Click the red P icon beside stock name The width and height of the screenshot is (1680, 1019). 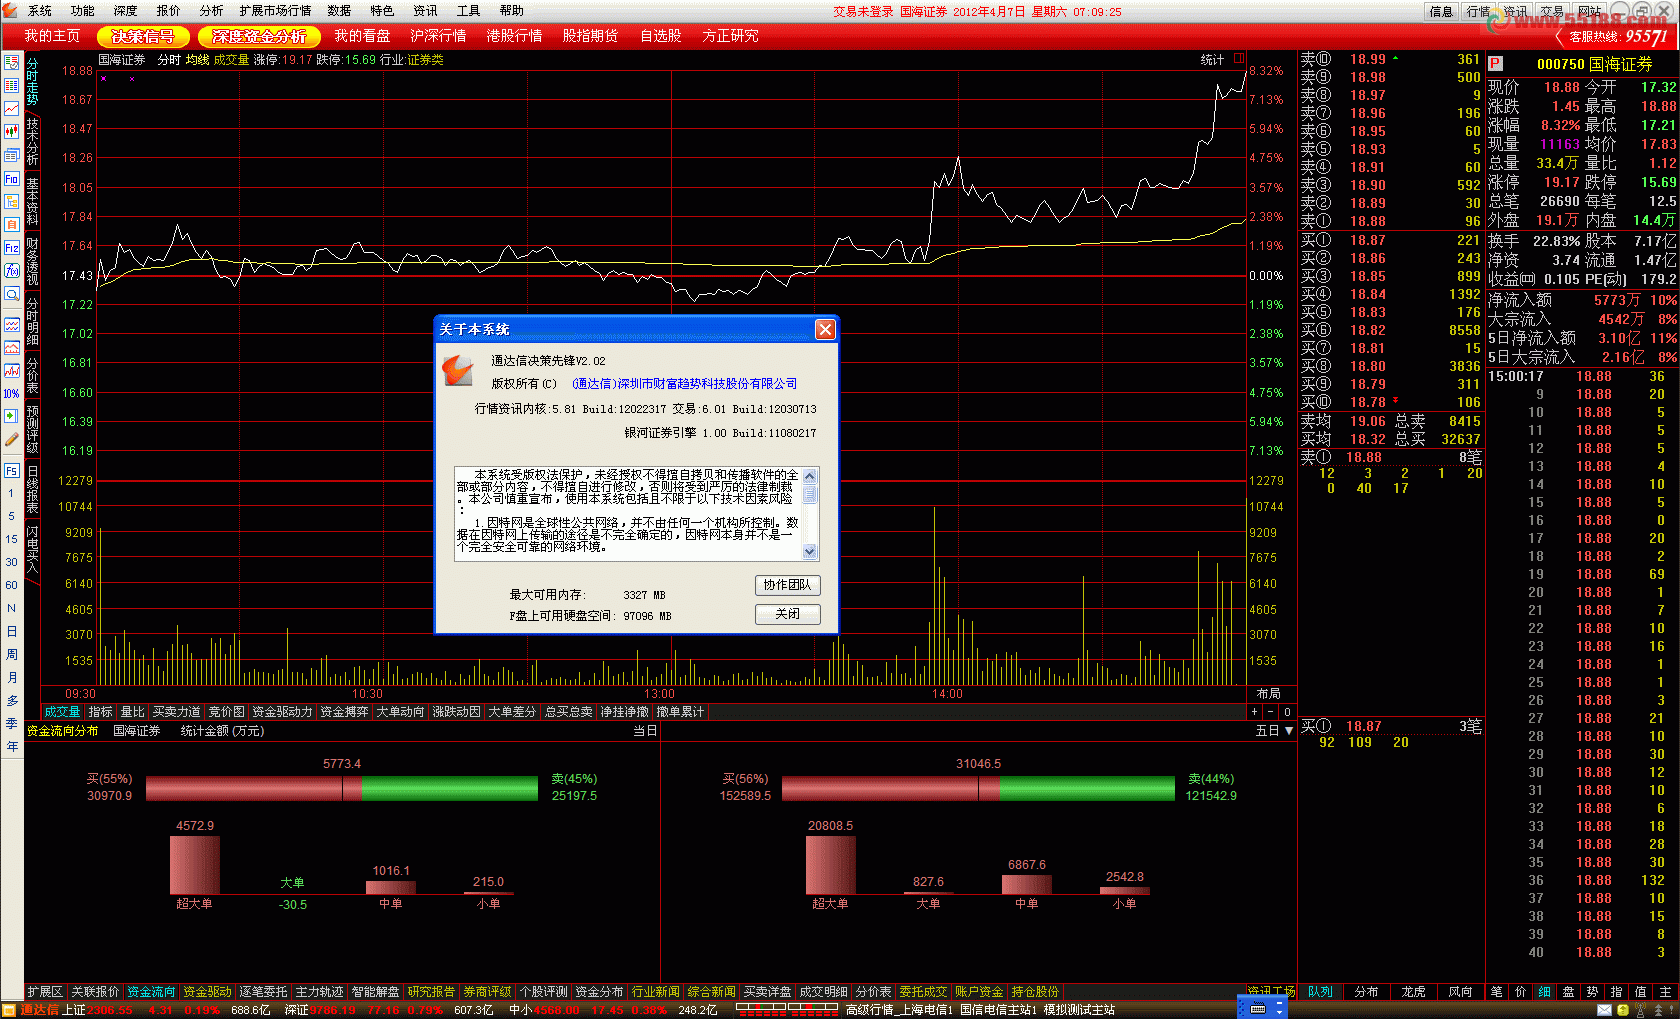1496,64
